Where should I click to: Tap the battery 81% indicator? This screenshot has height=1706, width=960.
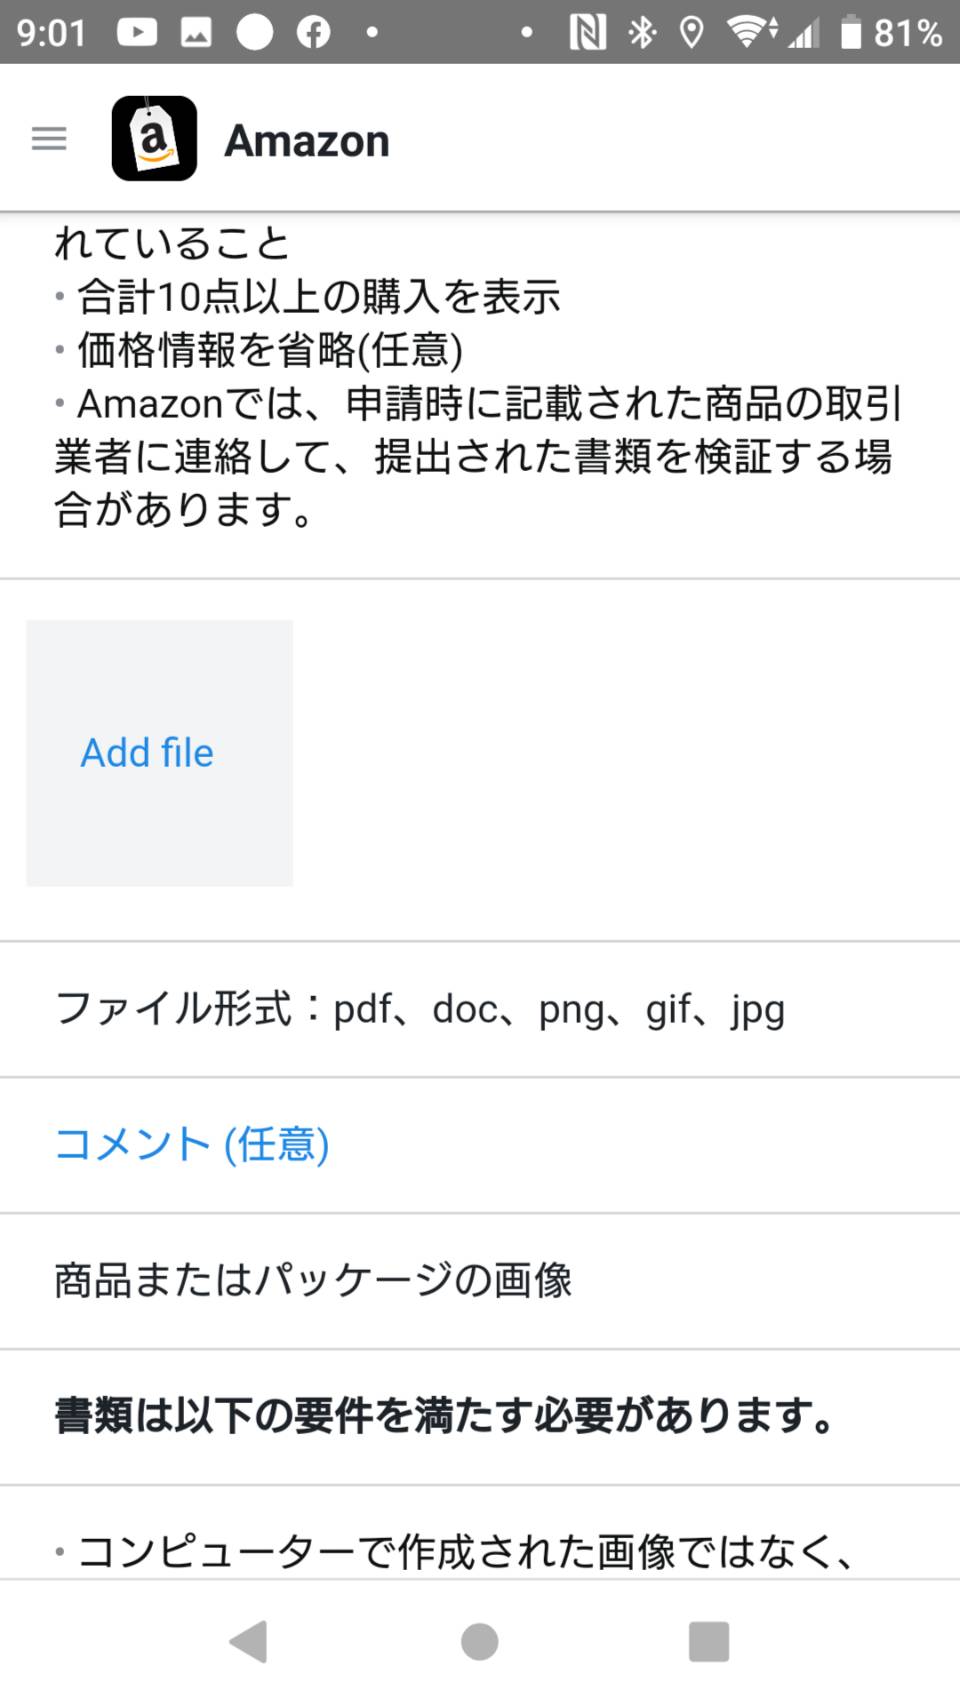(891, 33)
